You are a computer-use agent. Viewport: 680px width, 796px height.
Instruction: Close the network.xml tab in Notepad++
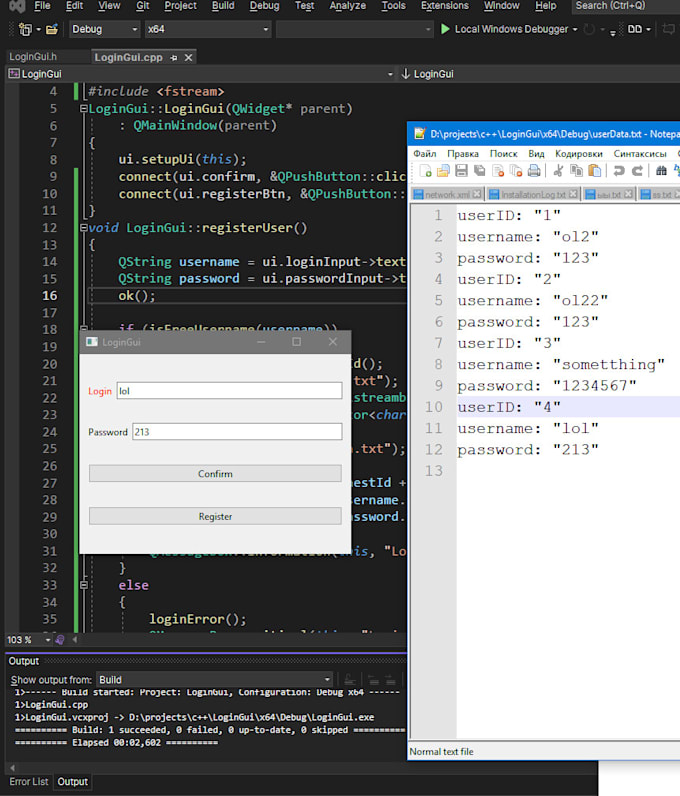coord(477,194)
